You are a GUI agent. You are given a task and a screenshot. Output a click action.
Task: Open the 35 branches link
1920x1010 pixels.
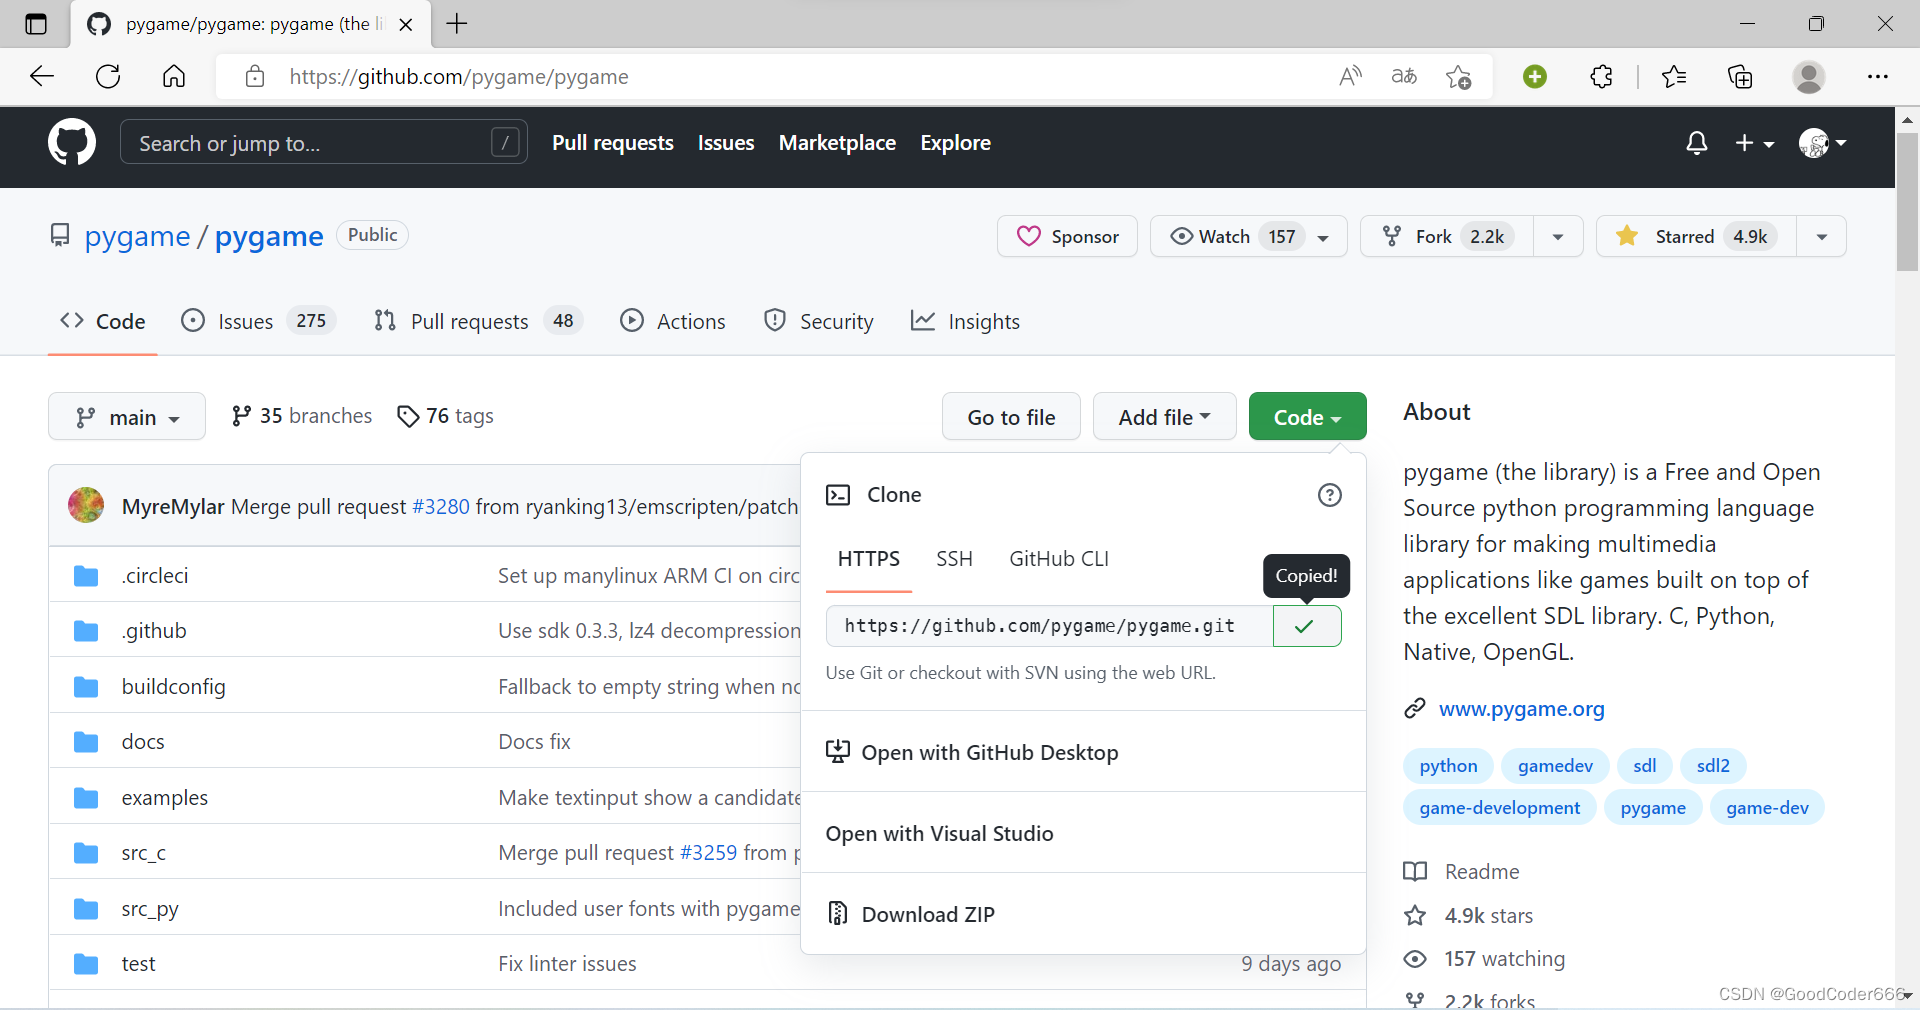301,416
